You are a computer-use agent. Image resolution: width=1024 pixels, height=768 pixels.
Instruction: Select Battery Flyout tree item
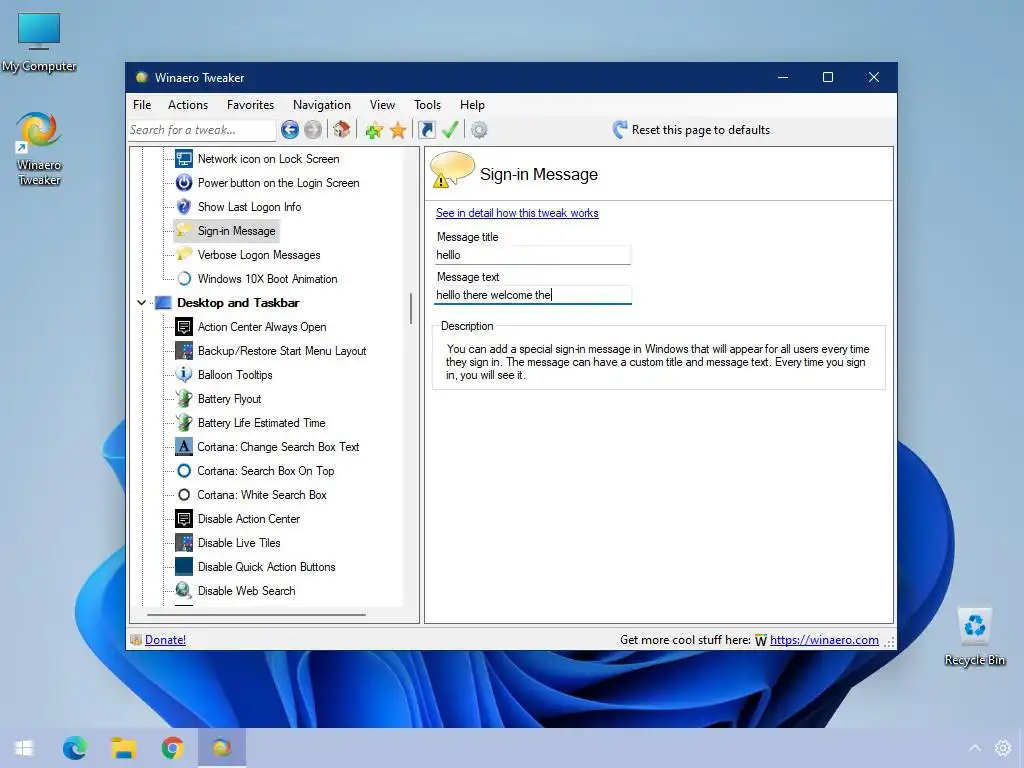pyautogui.click(x=229, y=399)
